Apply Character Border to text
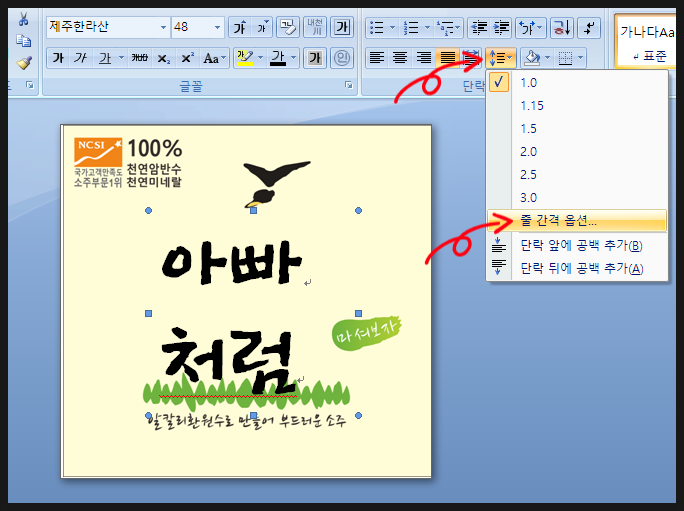This screenshot has height=511, width=684. click(342, 28)
